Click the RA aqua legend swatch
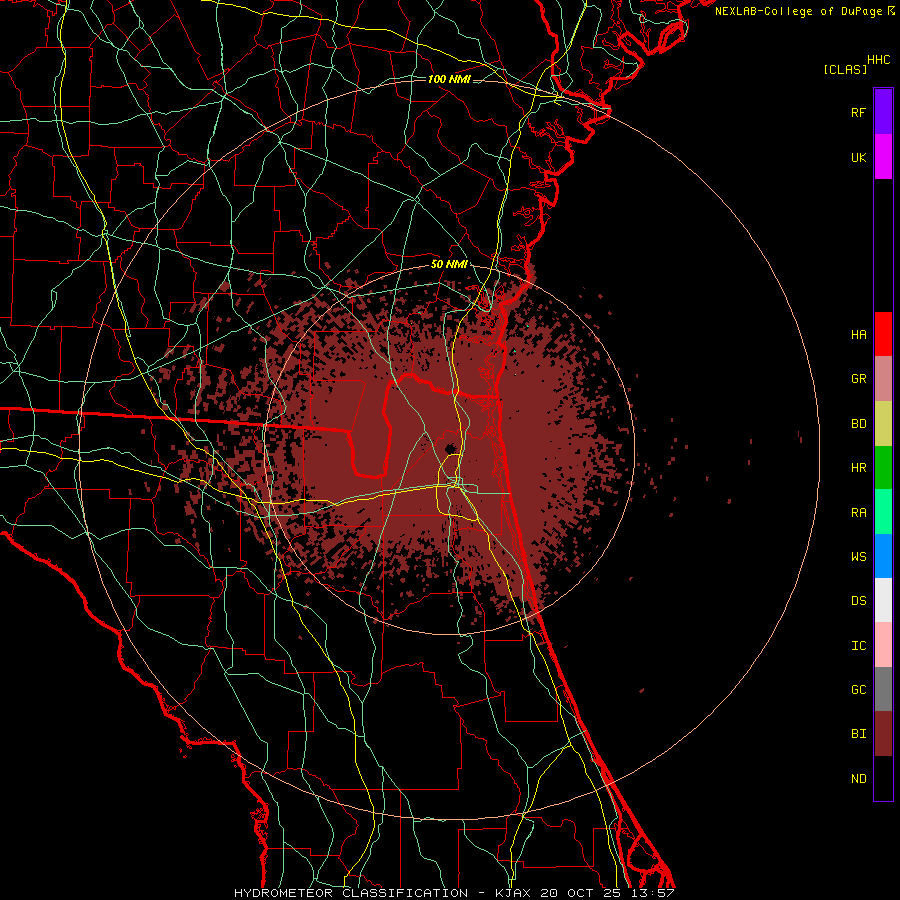Image resolution: width=900 pixels, height=900 pixels. pyautogui.click(x=883, y=512)
